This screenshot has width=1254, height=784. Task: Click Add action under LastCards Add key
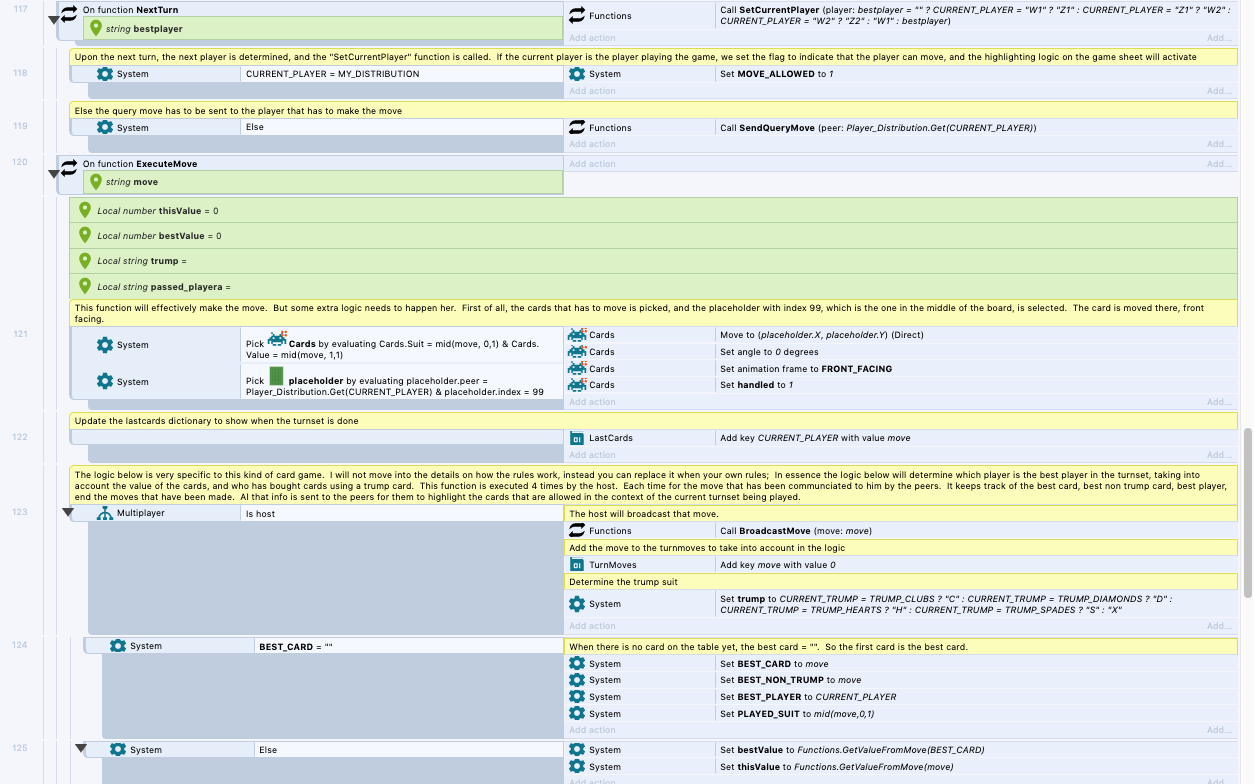pyautogui.click(x=592, y=455)
